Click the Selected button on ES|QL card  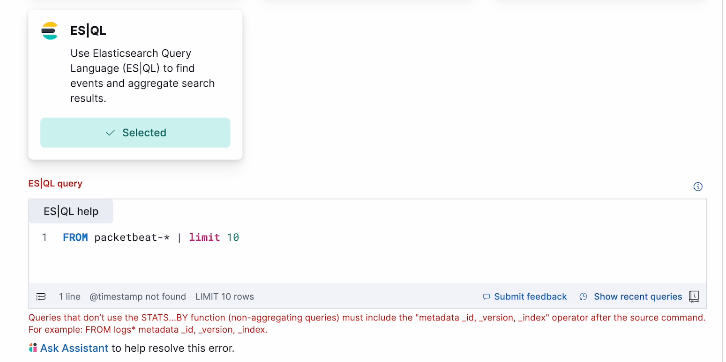pyautogui.click(x=135, y=133)
